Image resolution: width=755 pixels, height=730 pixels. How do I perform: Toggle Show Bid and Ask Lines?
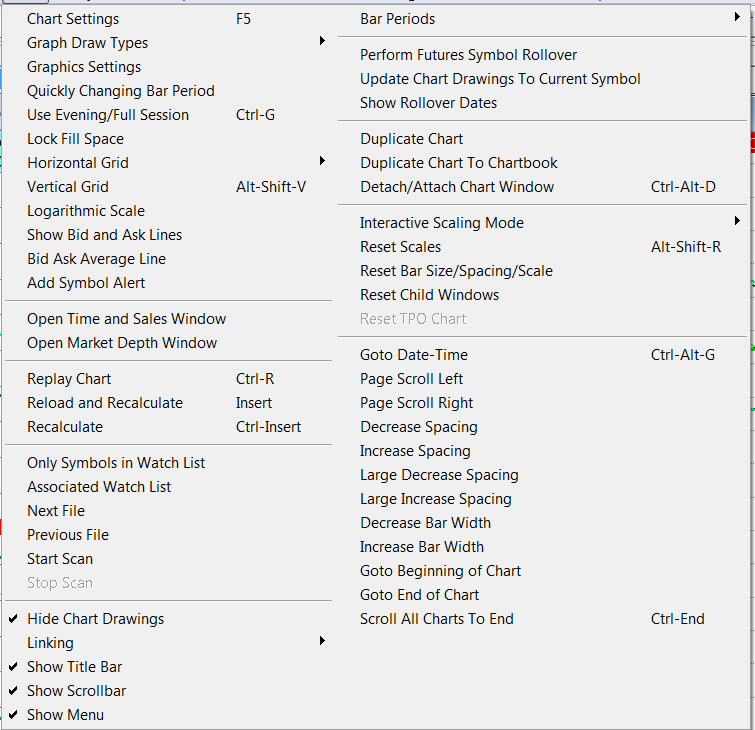168,235
